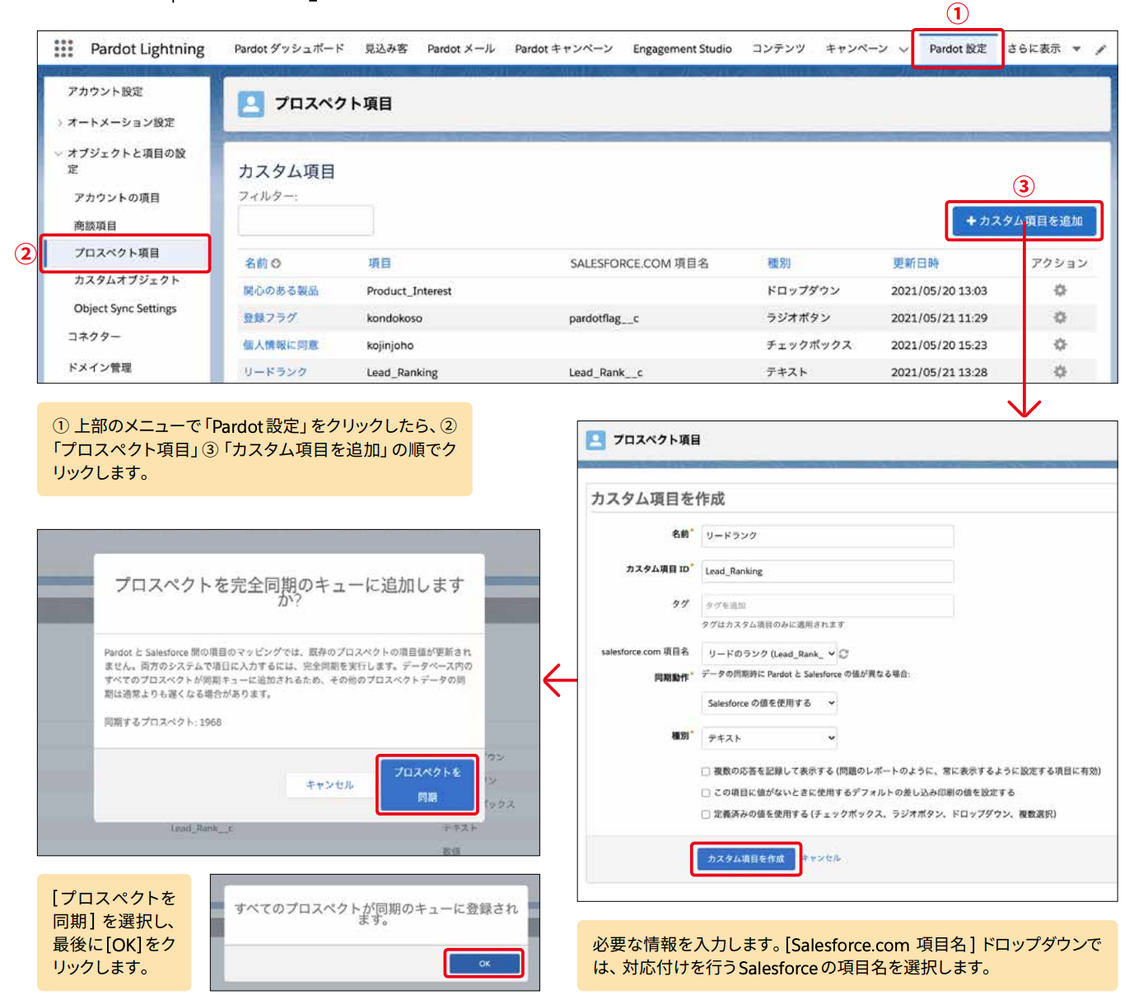Select 商談項目 in sidebar
The height and width of the screenshot is (1004, 1148).
[95, 226]
